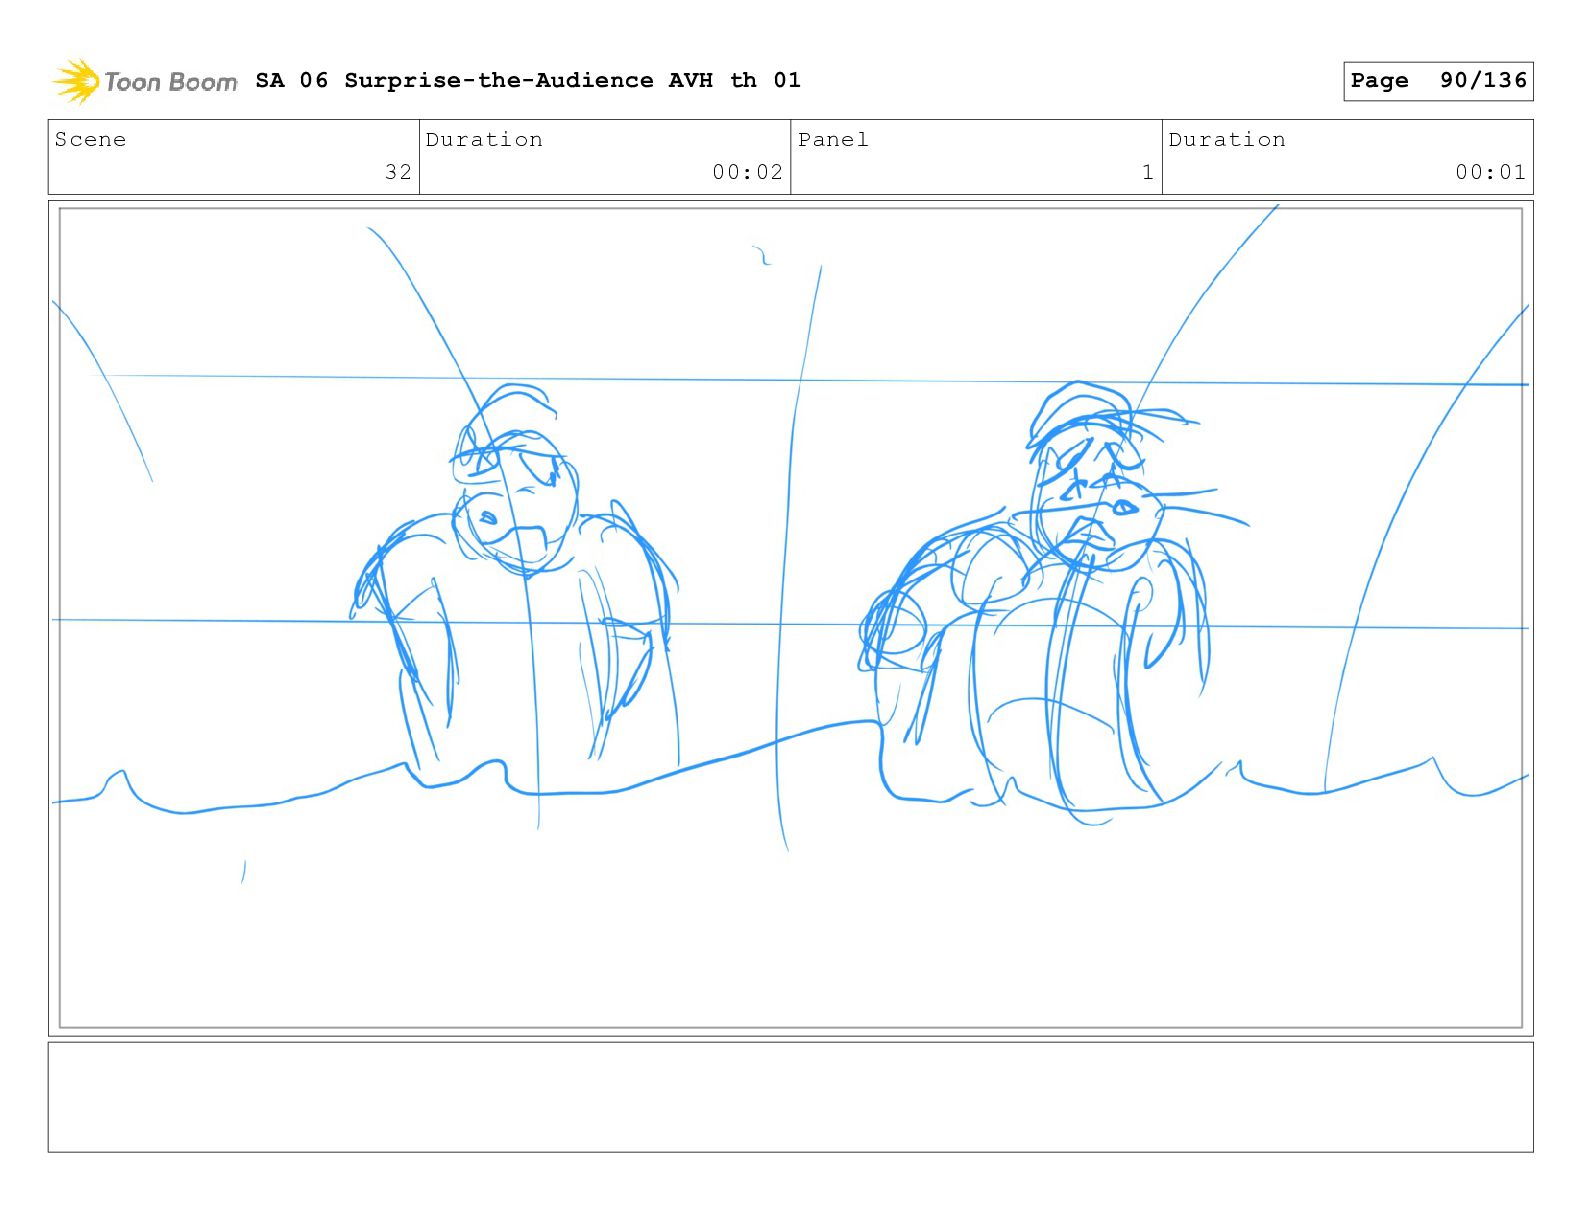Select the title 'SA 06 Surprise-the-Audience AVH th 01'
Image resolution: width=1584 pixels, height=1224 pixels.
(528, 80)
